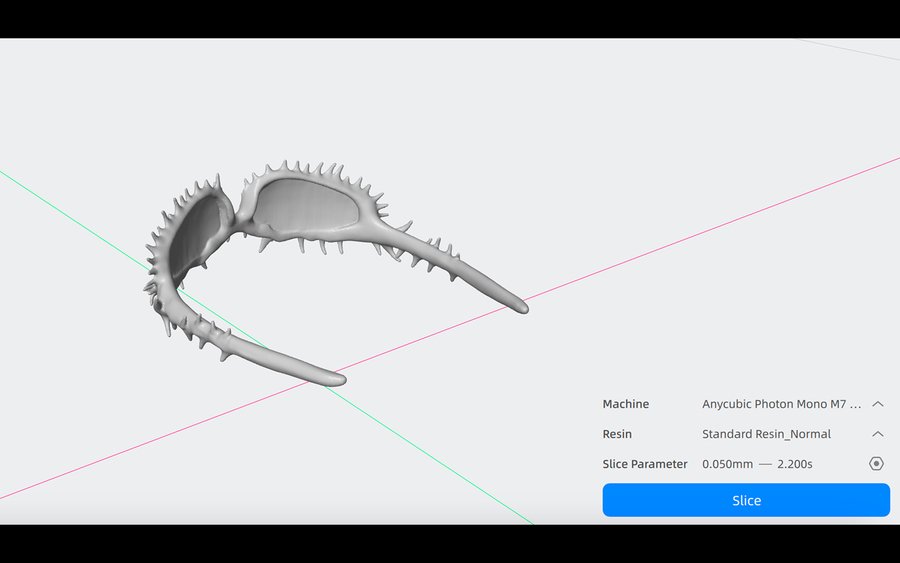Open the Slice Parameter settings hexagon icon
Viewport: 900px width, 563px height.
click(x=876, y=464)
